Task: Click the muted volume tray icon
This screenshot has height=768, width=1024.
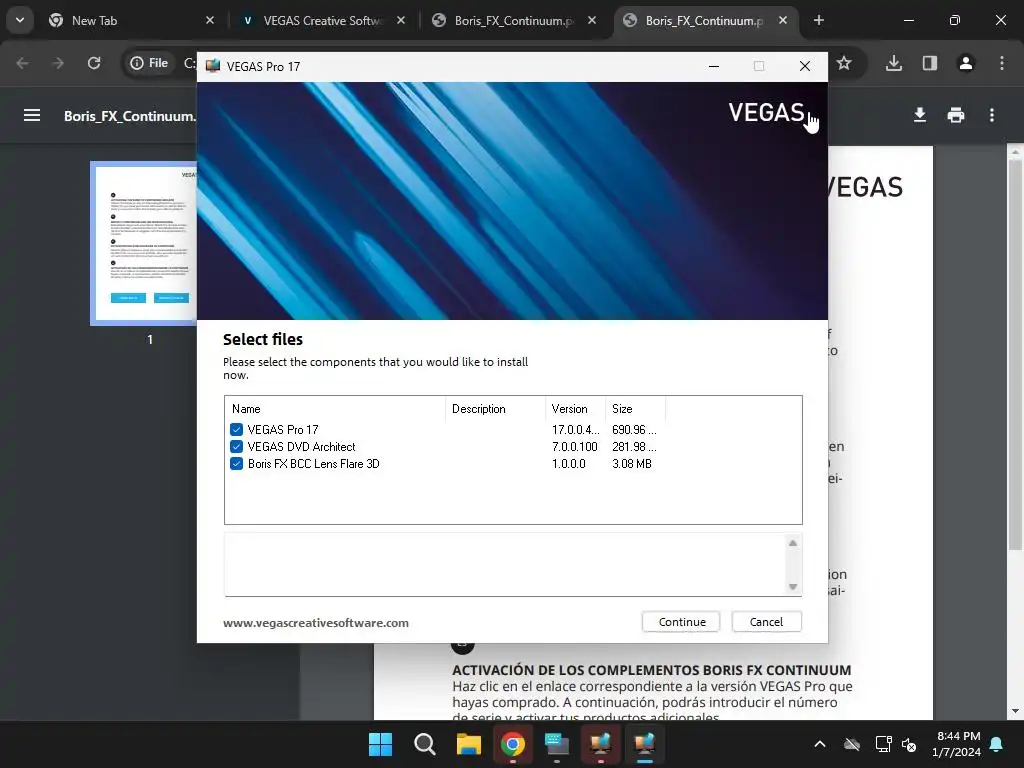Action: click(908, 744)
